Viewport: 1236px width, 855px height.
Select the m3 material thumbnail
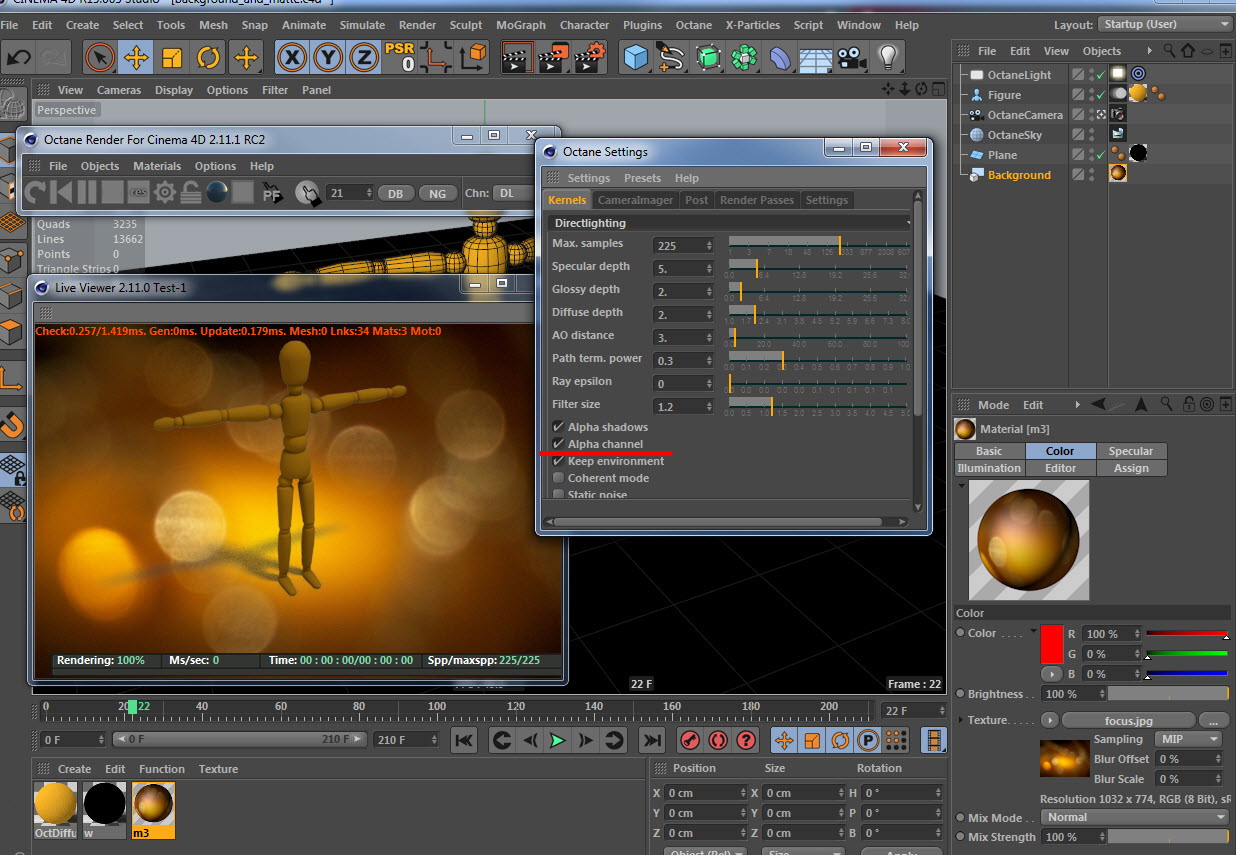[153, 804]
